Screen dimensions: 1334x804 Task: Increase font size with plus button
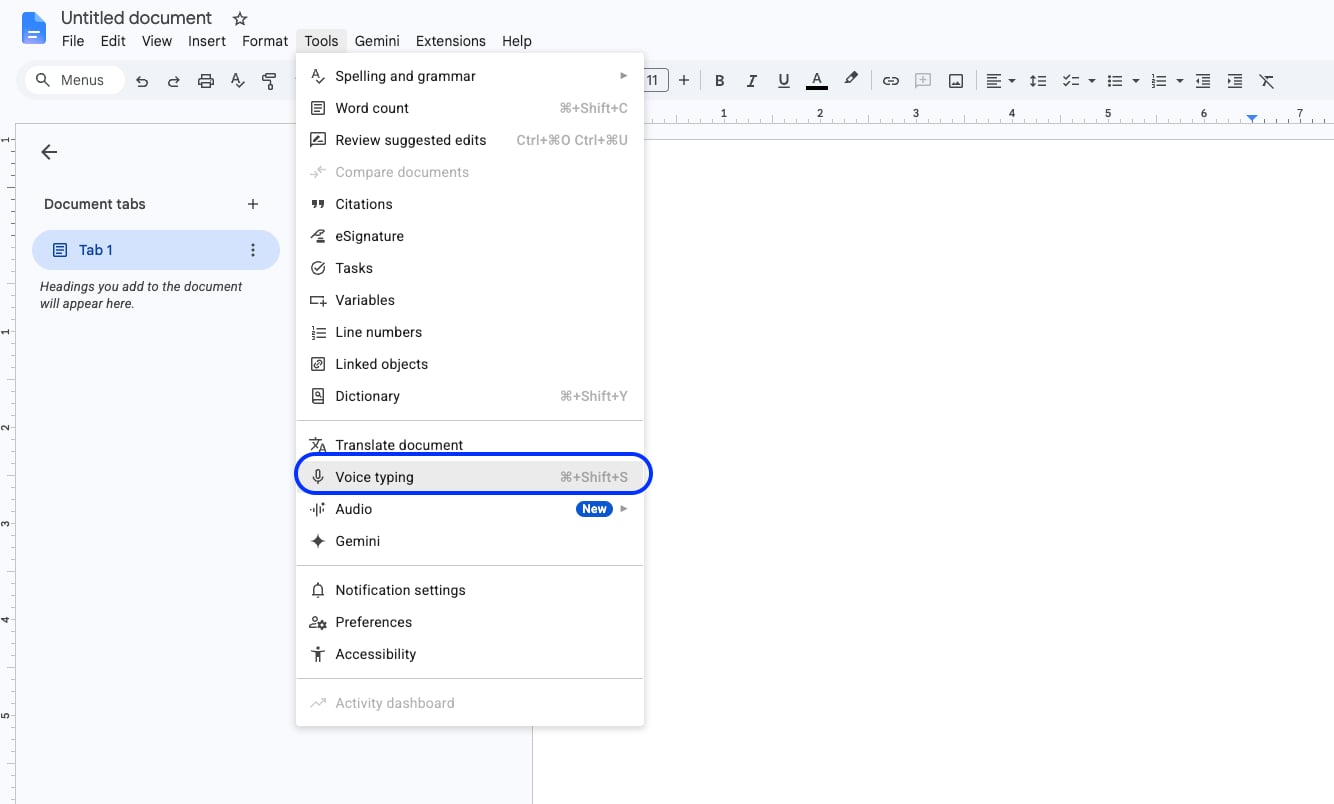point(684,80)
